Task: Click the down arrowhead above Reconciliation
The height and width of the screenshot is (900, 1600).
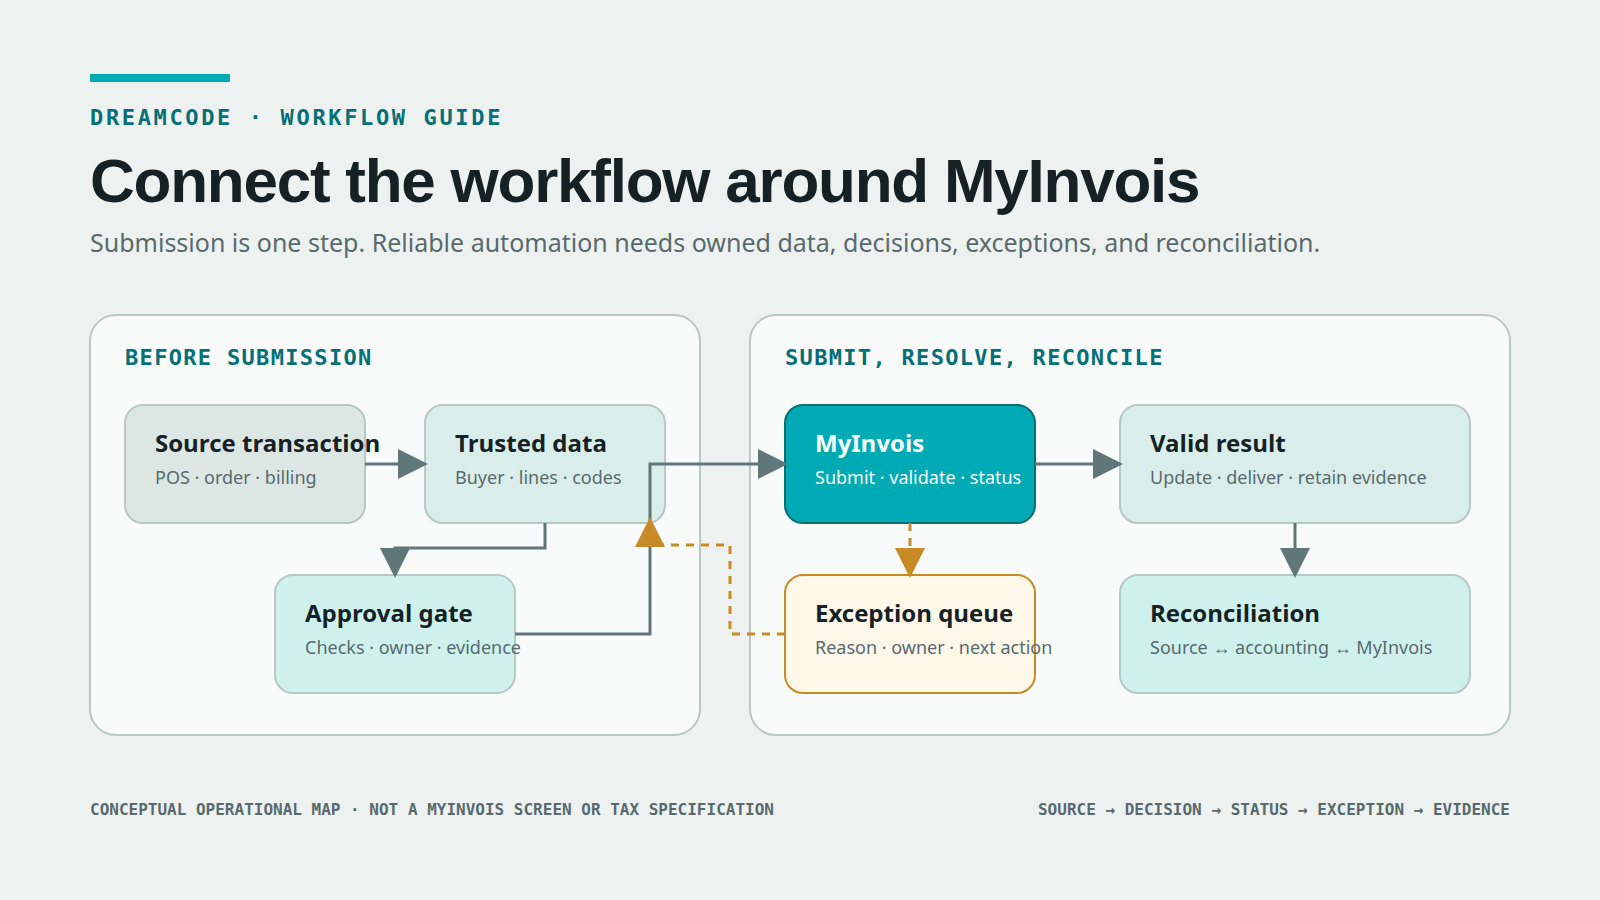Action: coord(1295,562)
